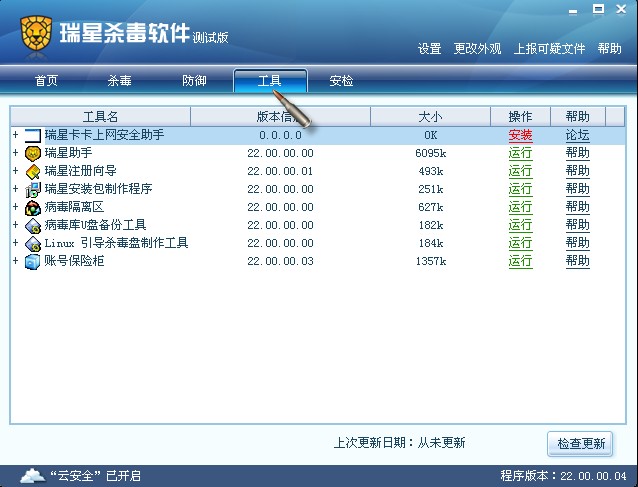638x487 pixels.
Task: Click 程序版本: 22.00.00.04 status text
Action: point(564,476)
